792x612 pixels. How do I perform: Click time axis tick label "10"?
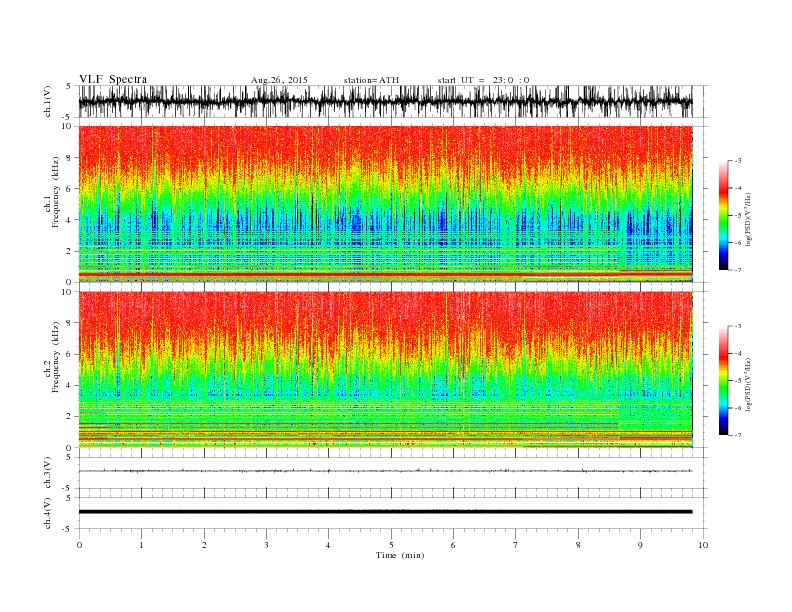coord(703,545)
